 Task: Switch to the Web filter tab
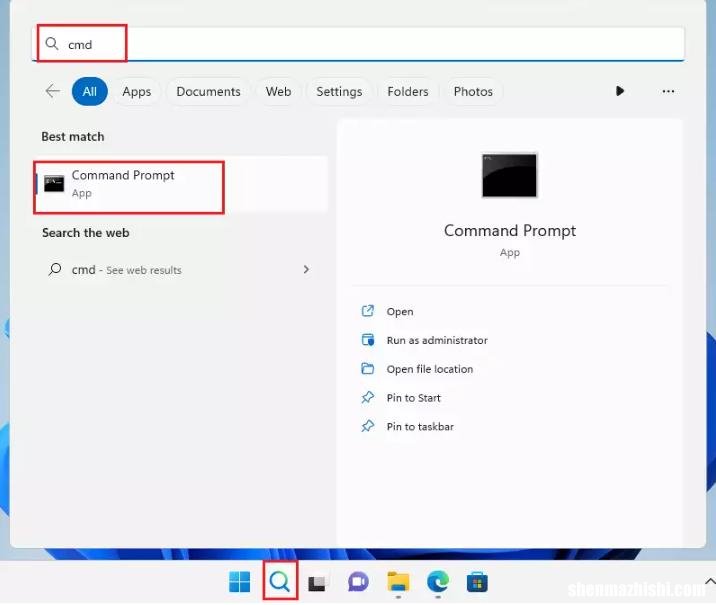pyautogui.click(x=279, y=91)
